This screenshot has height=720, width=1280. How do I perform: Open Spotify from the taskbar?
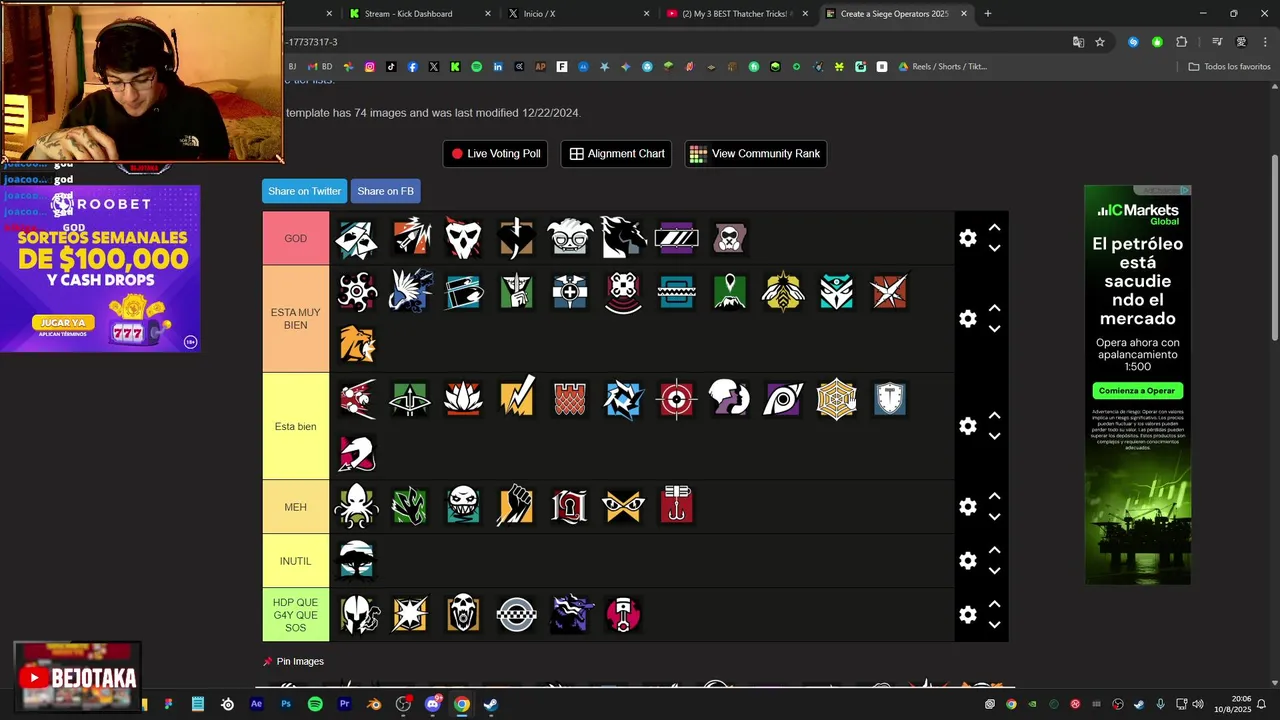point(315,704)
